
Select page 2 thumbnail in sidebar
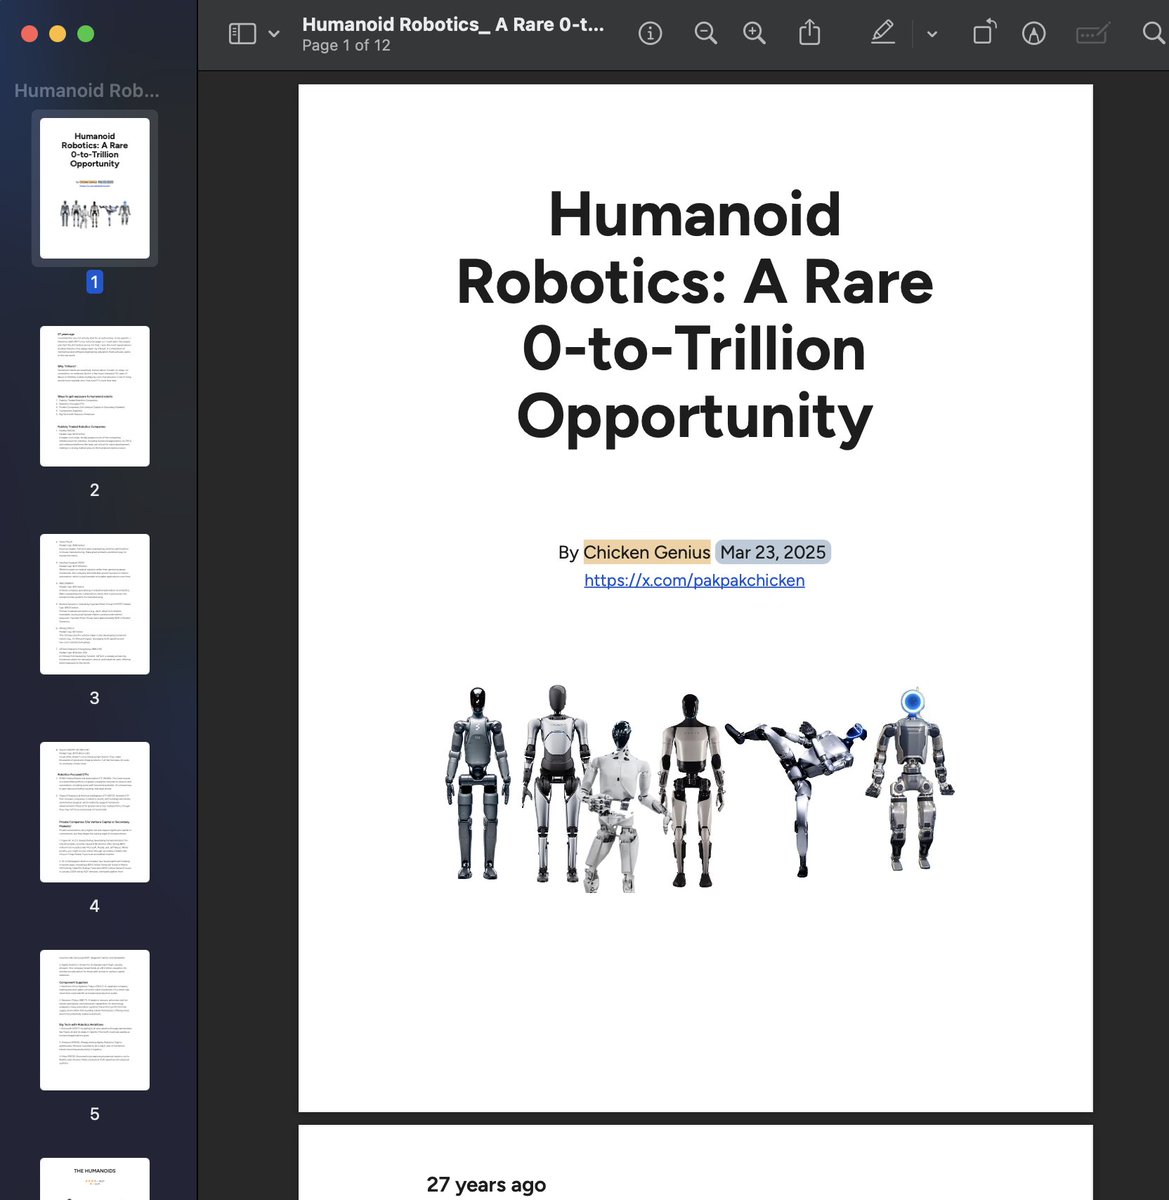[94, 395]
